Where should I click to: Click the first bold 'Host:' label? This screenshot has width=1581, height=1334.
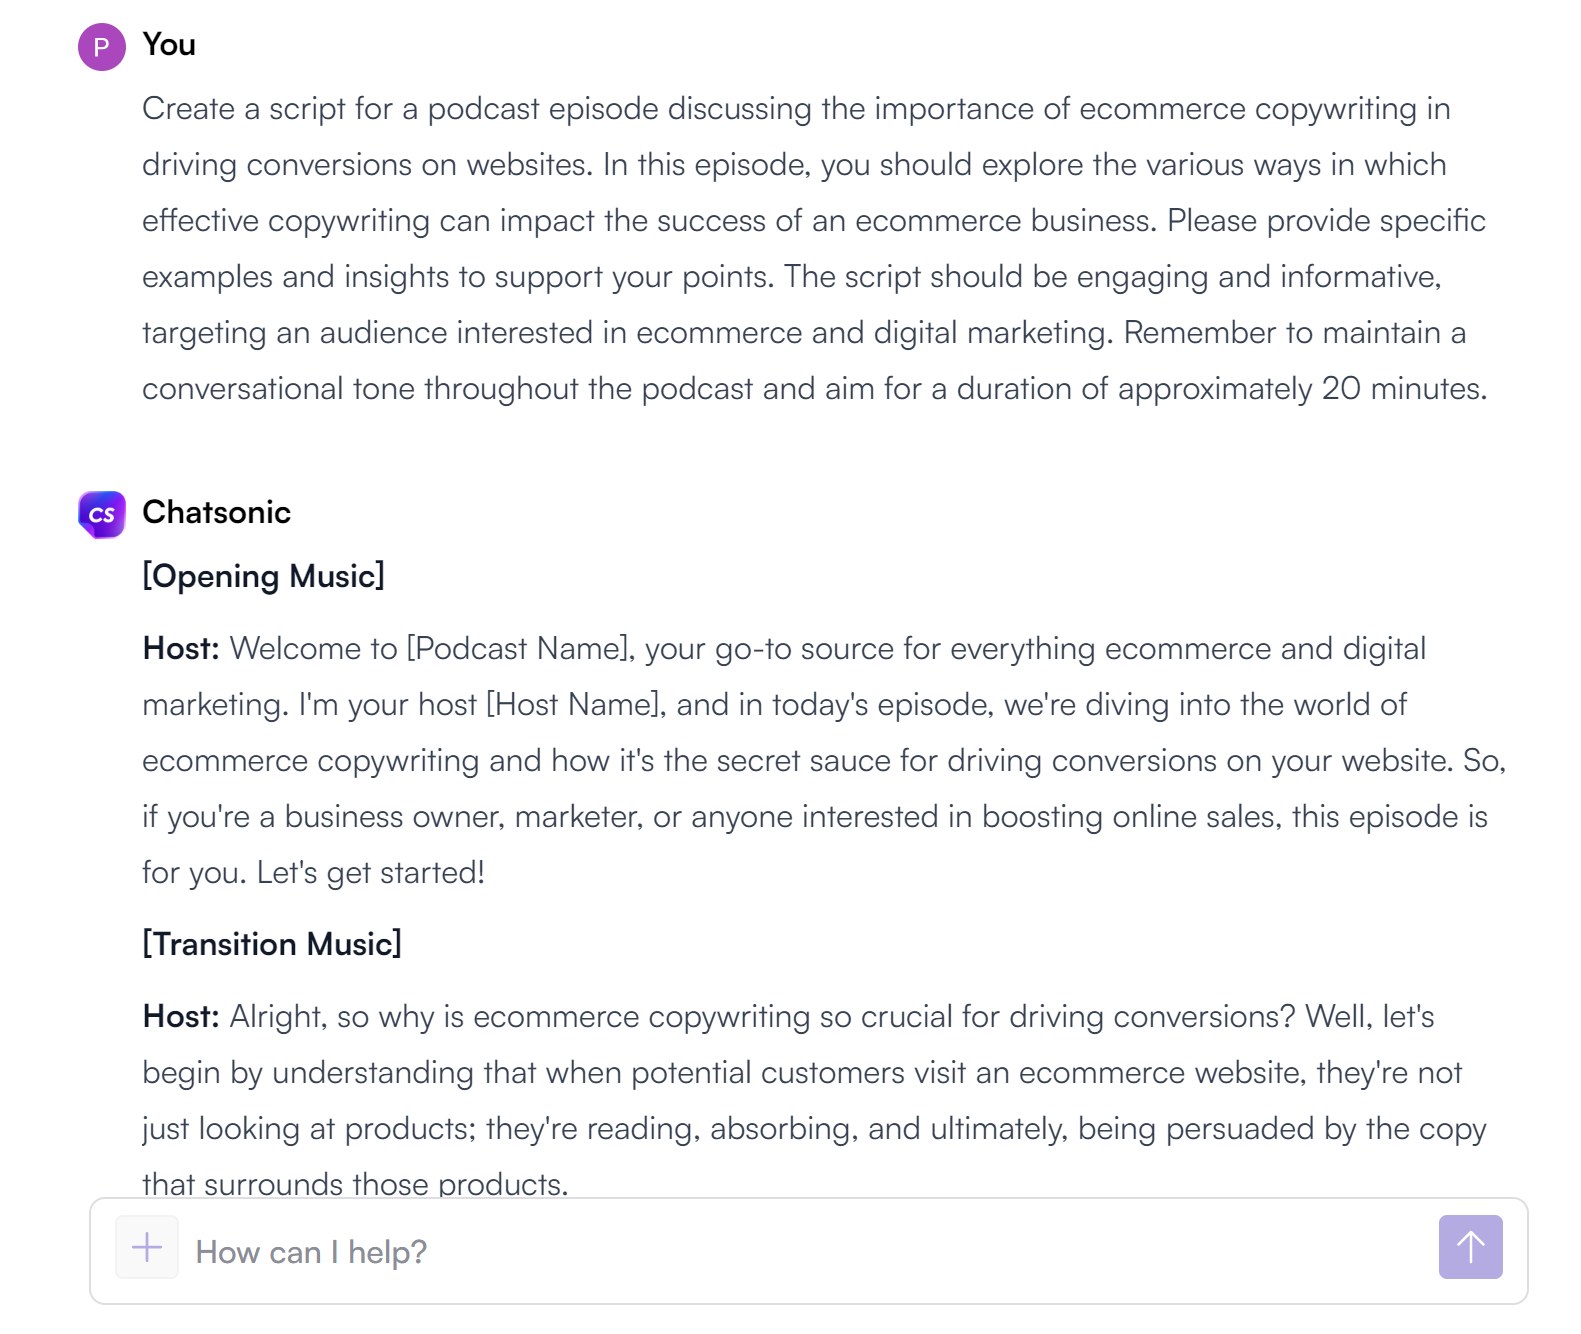(x=181, y=649)
